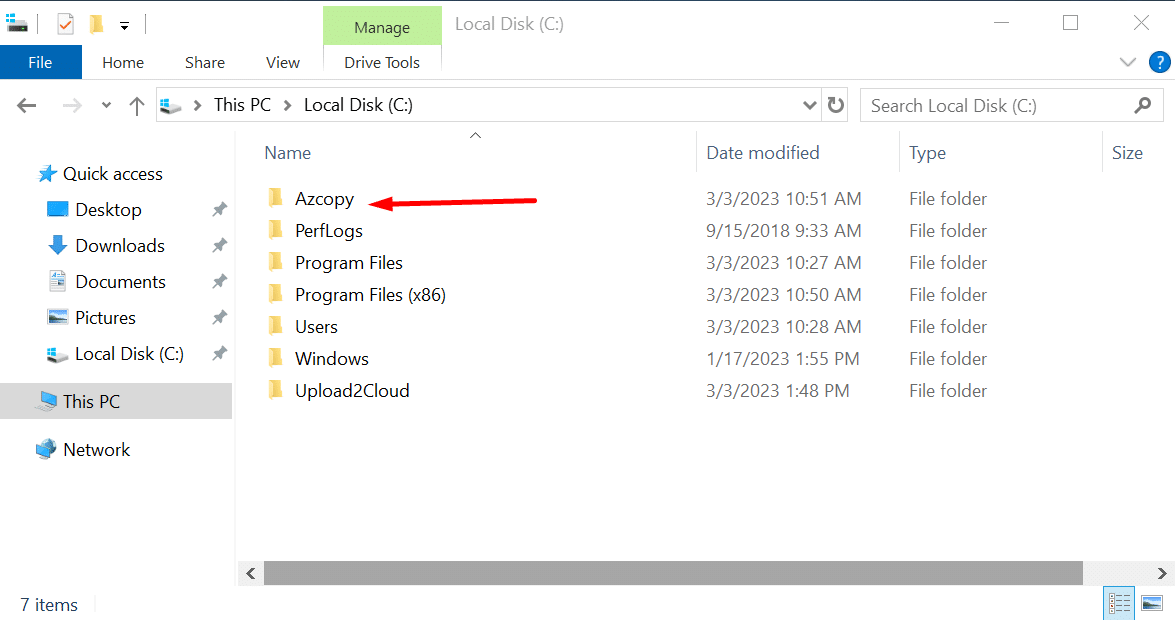1175x620 pixels.
Task: Switch to large thumbnails view icon
Action: click(x=1152, y=602)
